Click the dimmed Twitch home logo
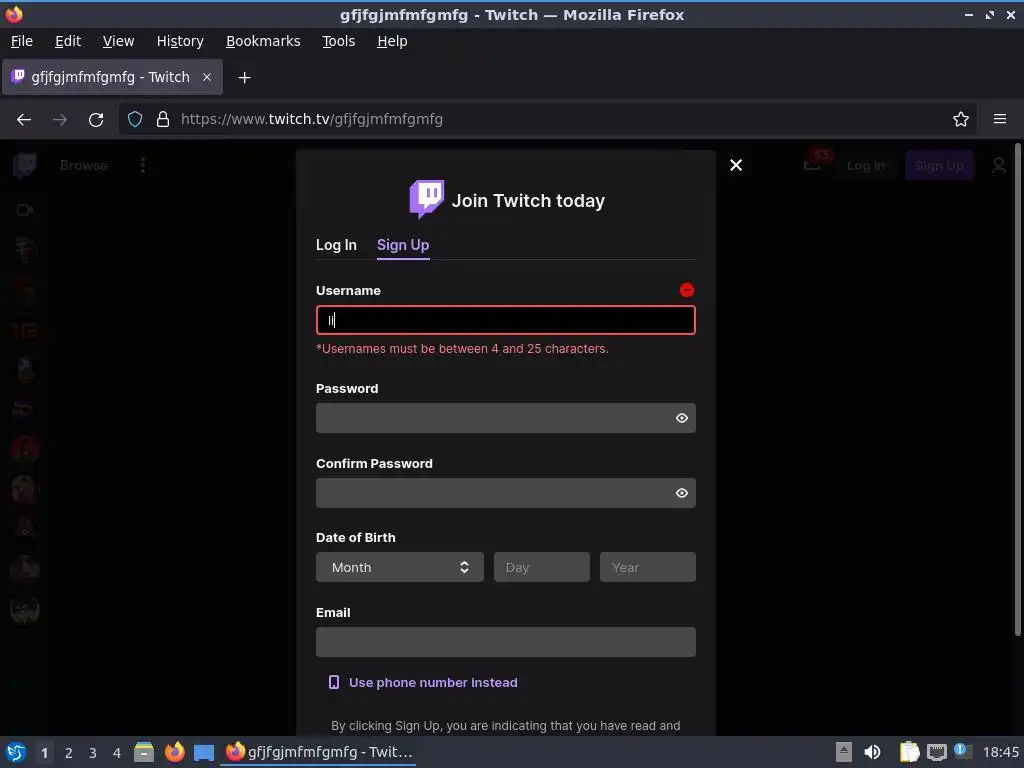The width and height of the screenshot is (1024, 768). point(25,165)
